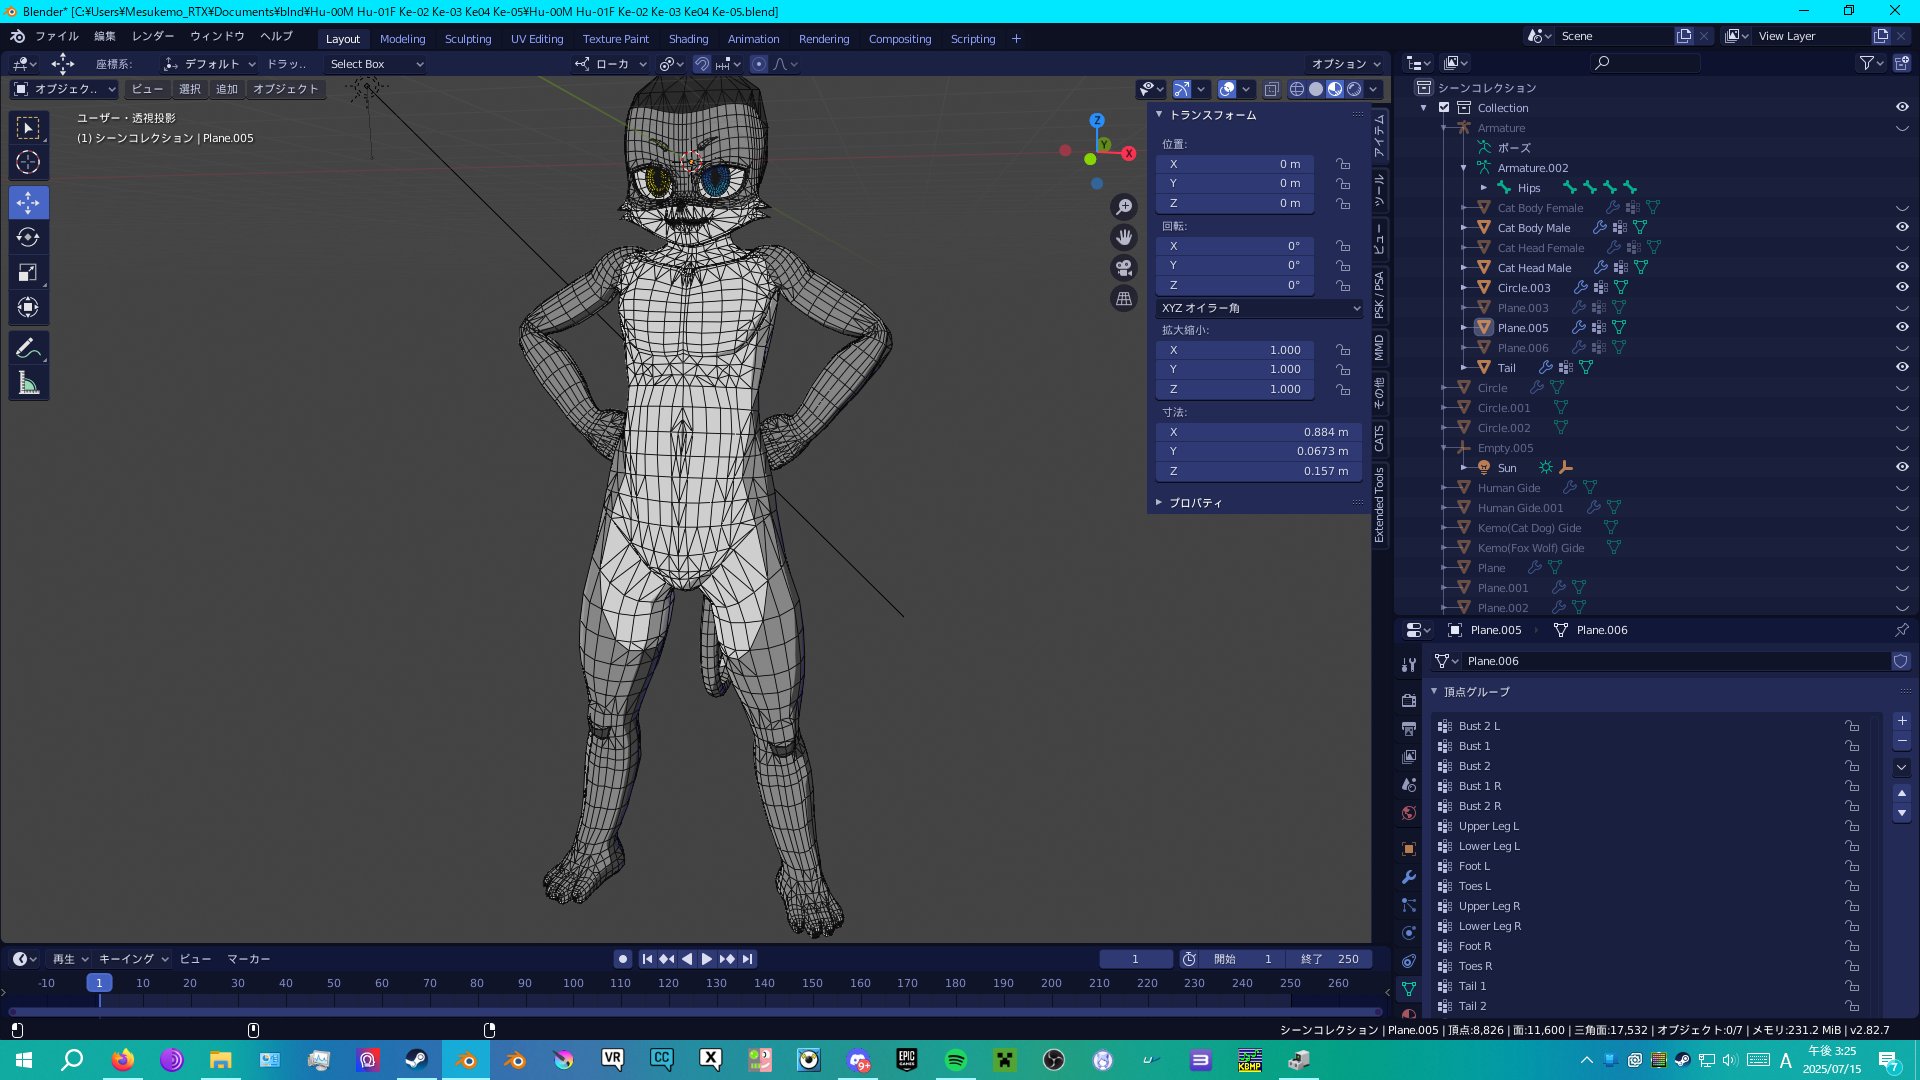Screen dimensions: 1920x1080
Task: Open the Object properties orange square tab
Action: click(1409, 849)
